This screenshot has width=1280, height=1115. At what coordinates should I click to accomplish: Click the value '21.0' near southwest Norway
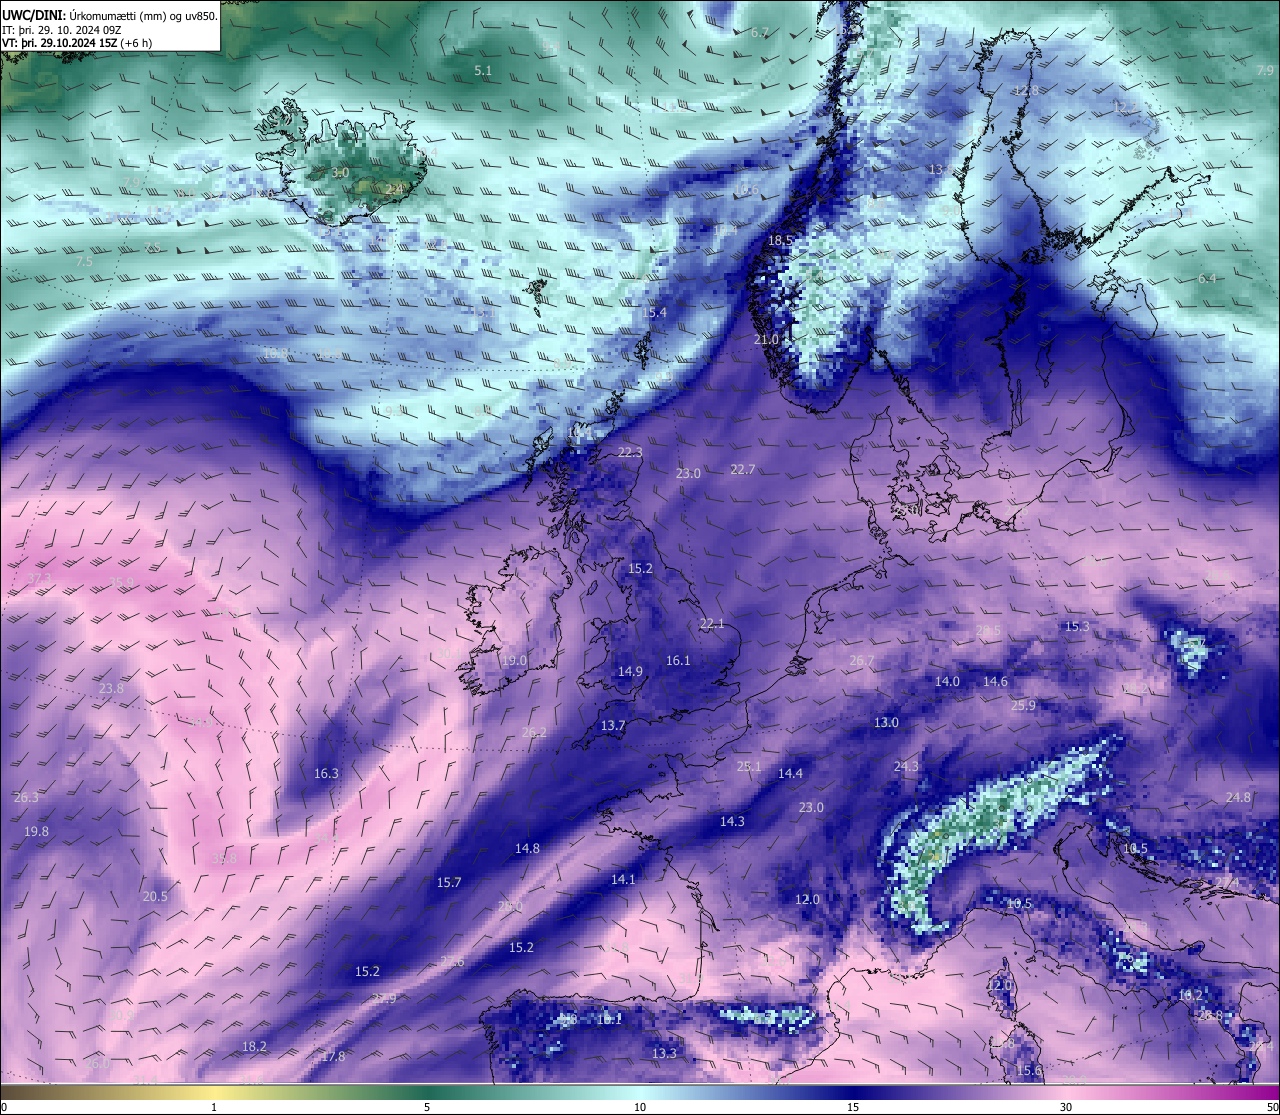pyautogui.click(x=765, y=340)
